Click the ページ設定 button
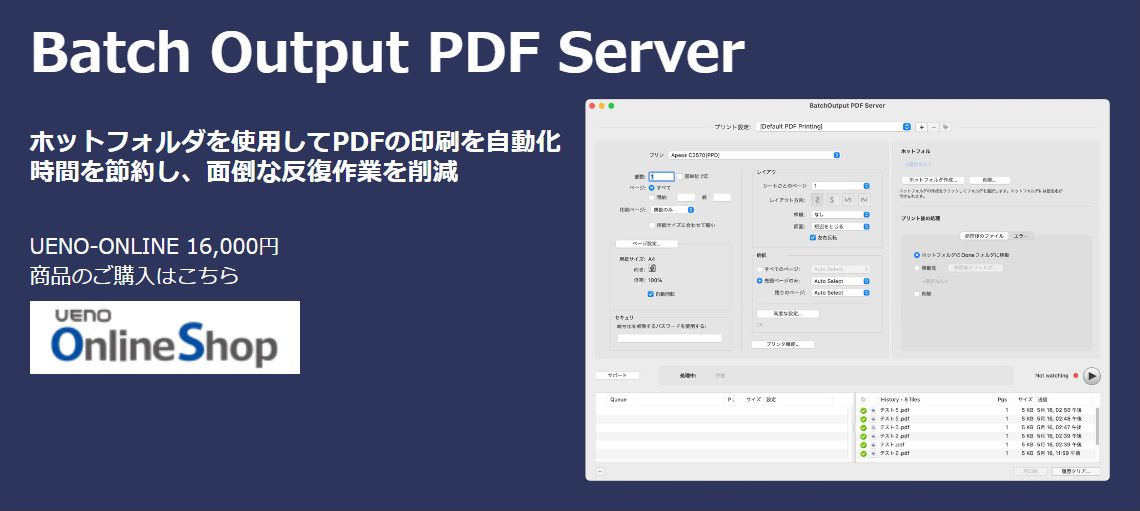 tap(647, 244)
